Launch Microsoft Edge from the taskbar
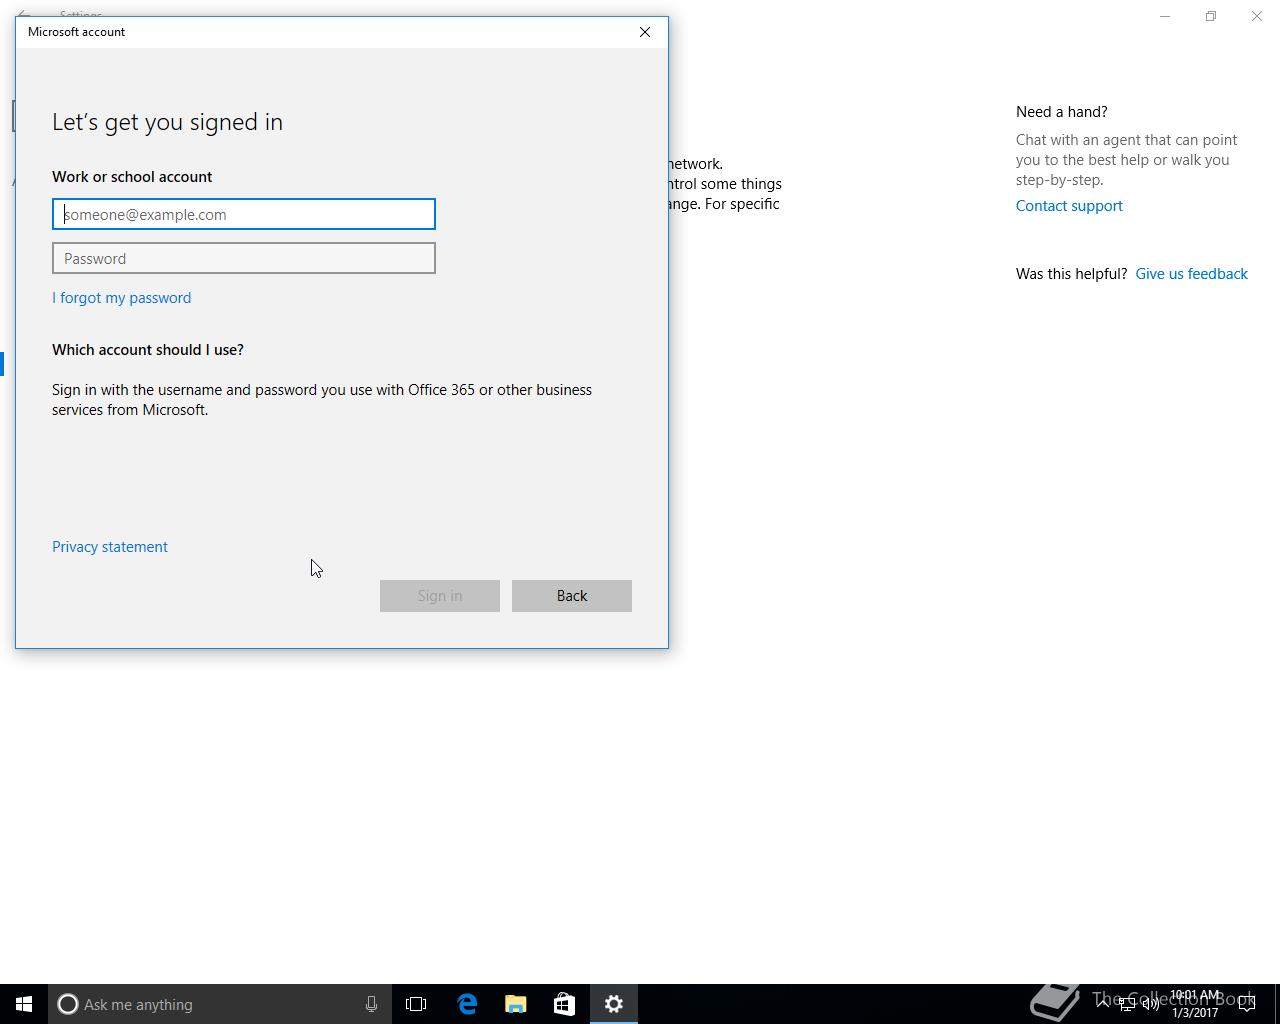 467,1004
